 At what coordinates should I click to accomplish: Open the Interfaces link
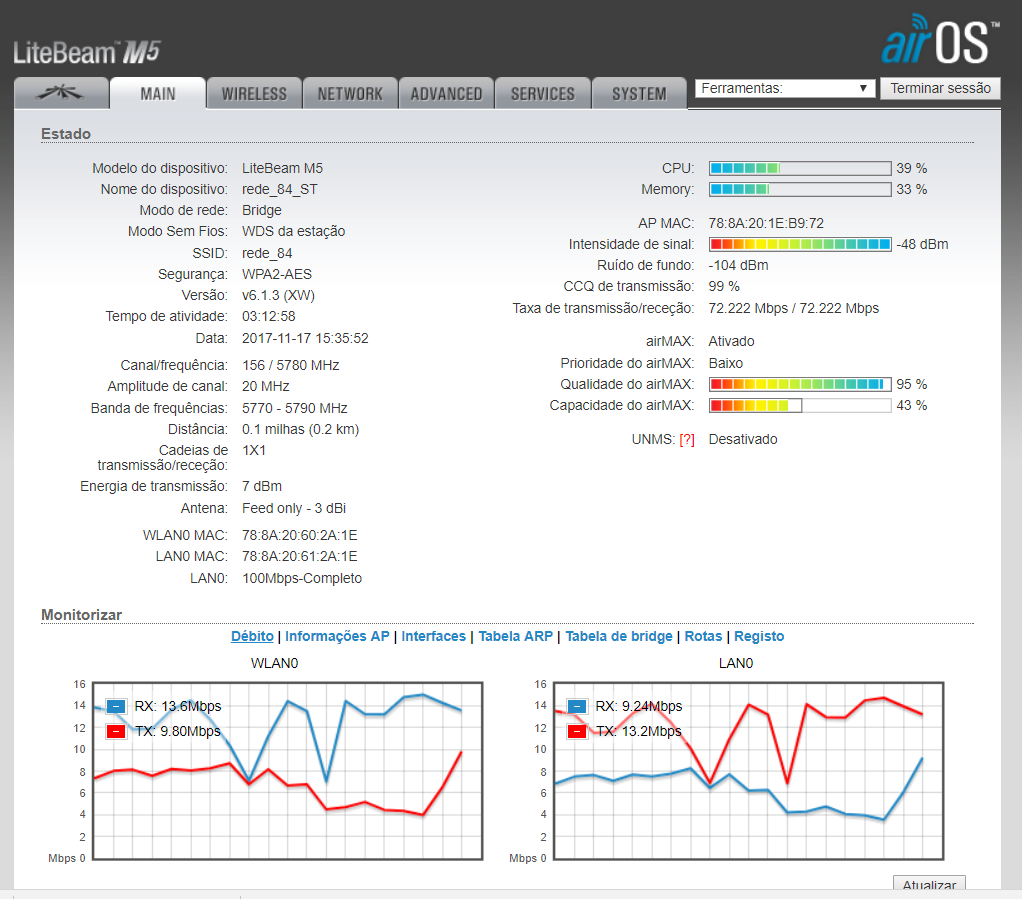click(x=433, y=636)
